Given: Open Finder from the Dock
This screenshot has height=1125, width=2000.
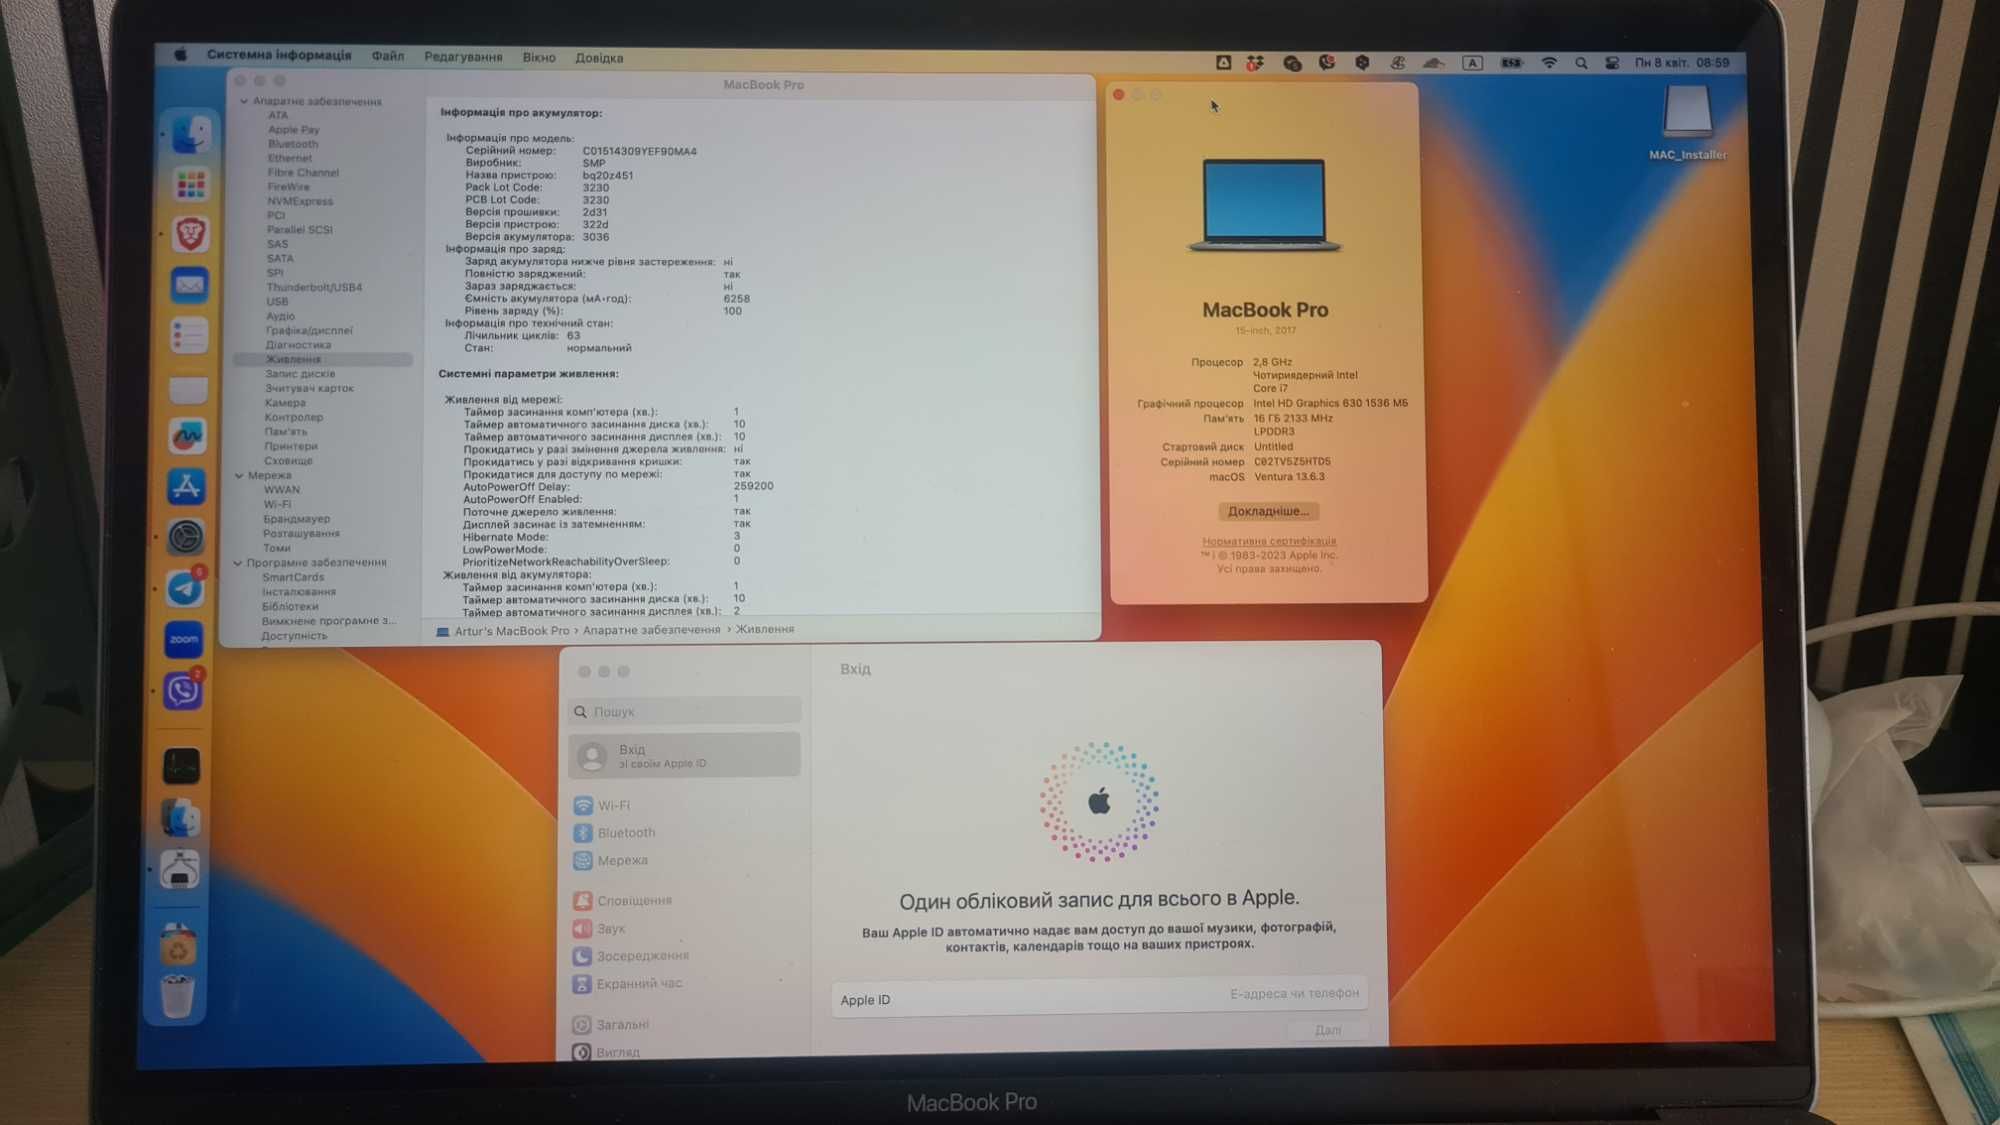Looking at the screenshot, I should coord(190,134).
